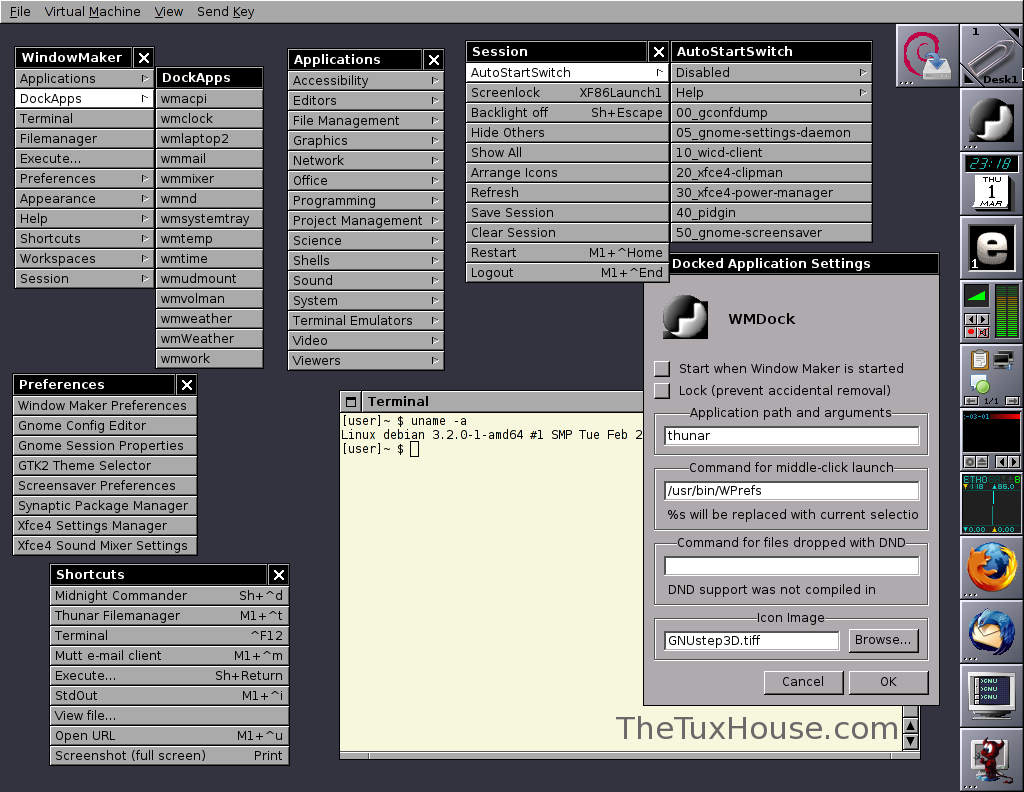The height and width of the screenshot is (792, 1024).
Task: Select wmmixer in DockApps menu
Action: 209,178
